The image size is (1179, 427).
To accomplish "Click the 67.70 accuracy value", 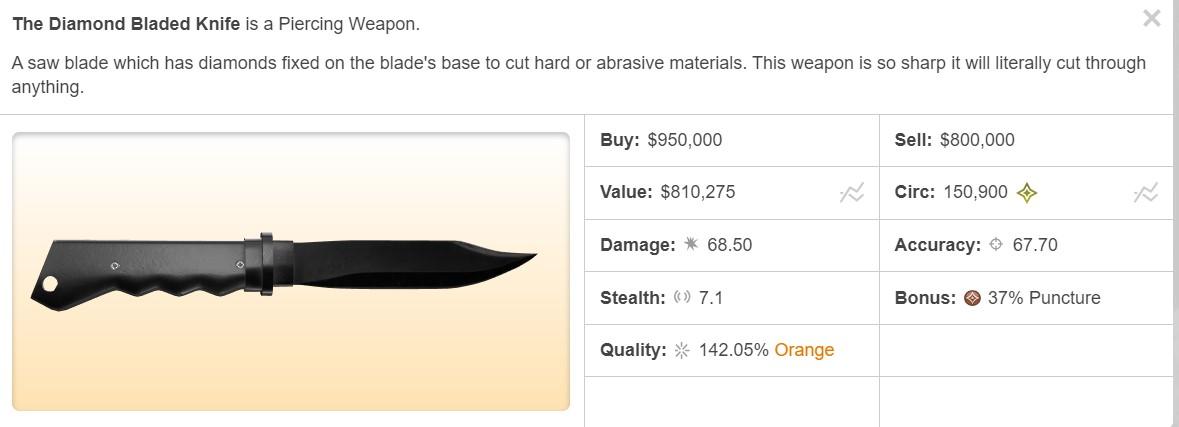I will coord(1035,245).
